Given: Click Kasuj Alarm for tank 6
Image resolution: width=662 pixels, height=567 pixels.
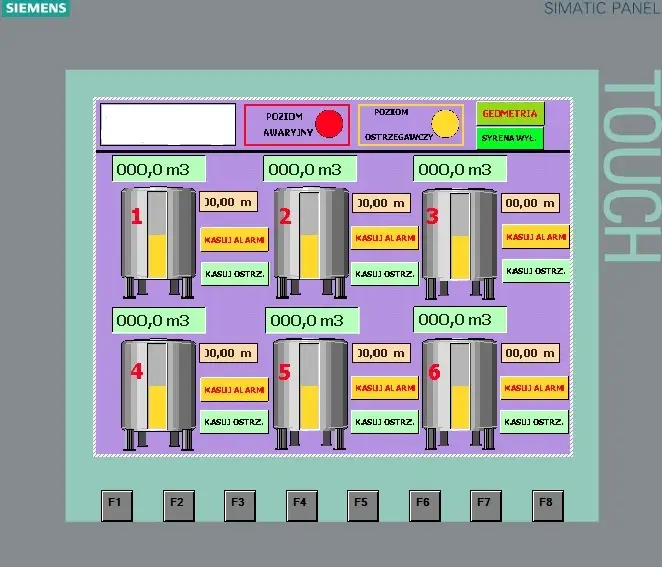Looking at the screenshot, I should click(534, 388).
